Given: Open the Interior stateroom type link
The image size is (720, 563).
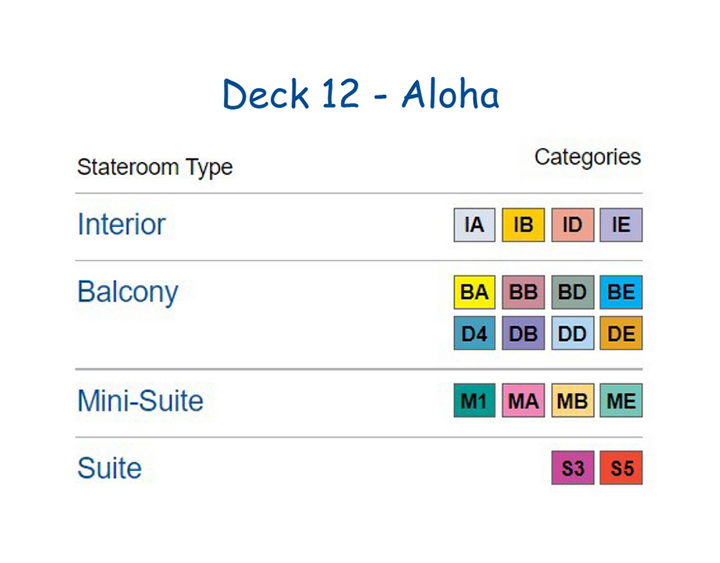Looking at the screenshot, I should [121, 225].
